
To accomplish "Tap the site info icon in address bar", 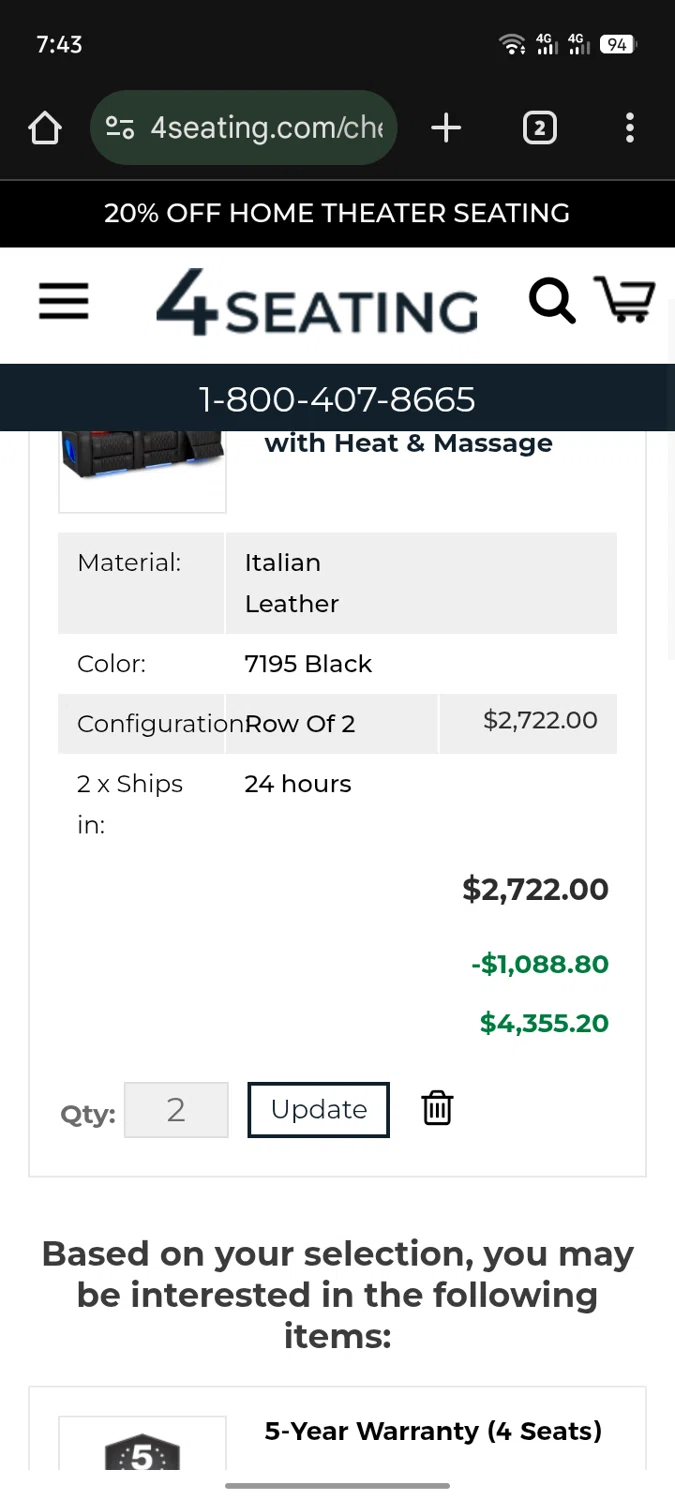I will tap(120, 128).
